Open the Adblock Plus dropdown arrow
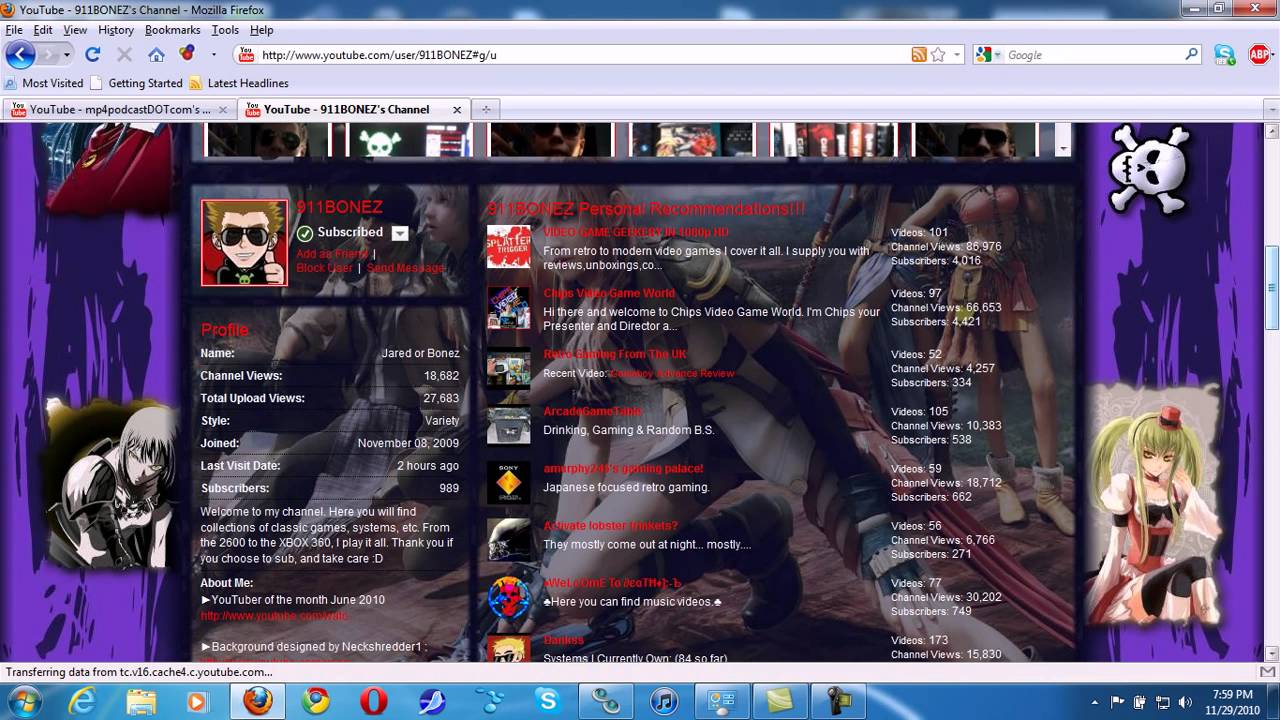1280x720 pixels. pos(1275,55)
